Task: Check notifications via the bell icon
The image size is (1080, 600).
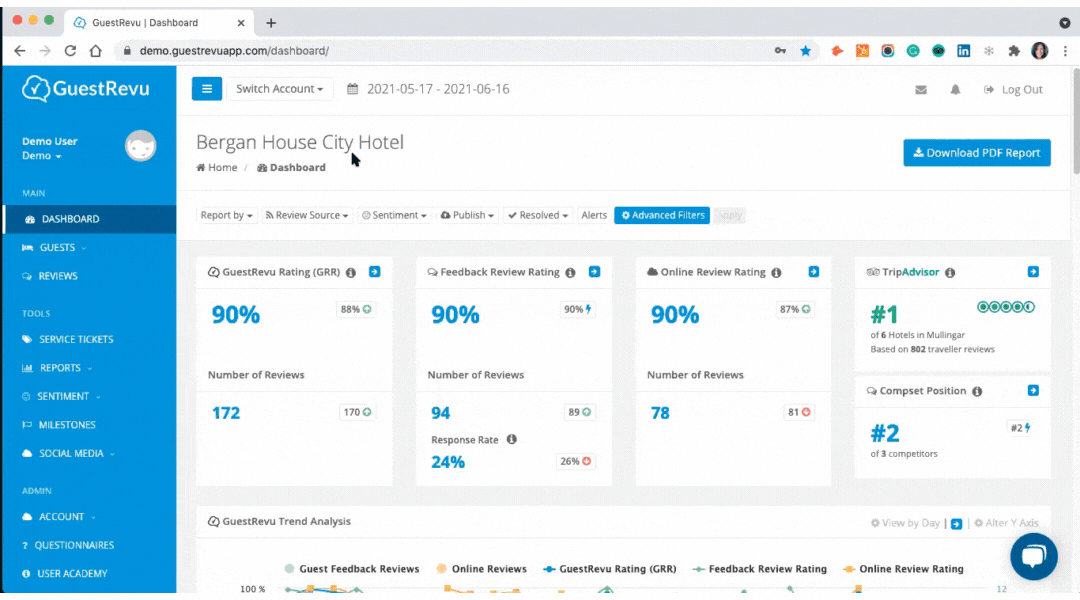Action: coord(955,89)
